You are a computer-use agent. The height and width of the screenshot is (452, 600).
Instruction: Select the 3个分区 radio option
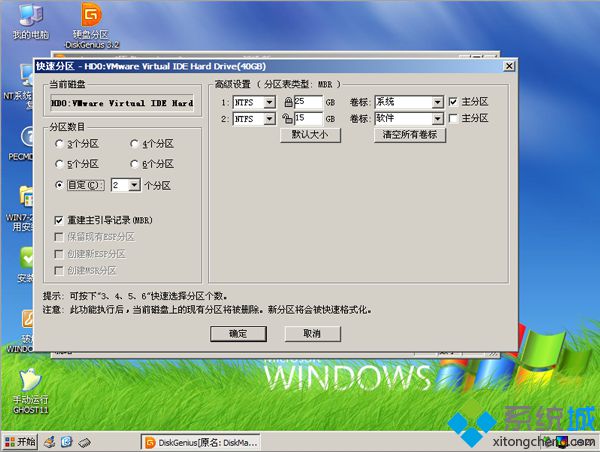point(60,144)
